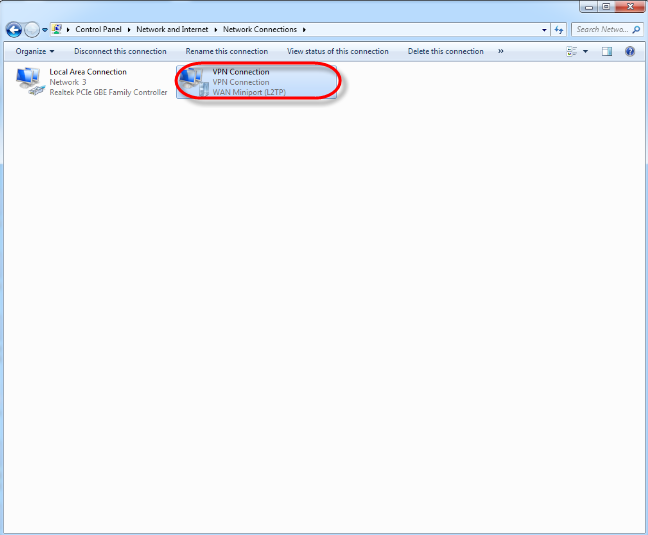Open the view options dropdown arrow
648x535 pixels.
585,52
